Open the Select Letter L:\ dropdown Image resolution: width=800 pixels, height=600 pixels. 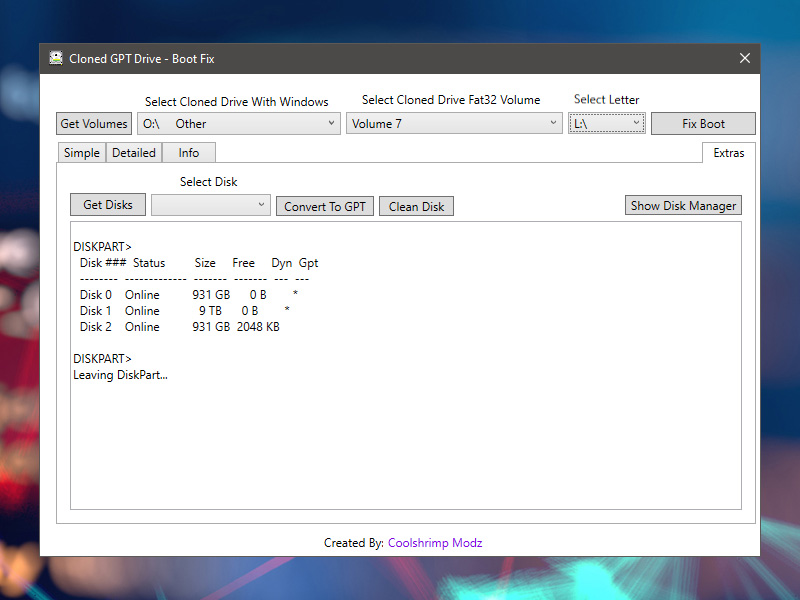[x=607, y=123]
